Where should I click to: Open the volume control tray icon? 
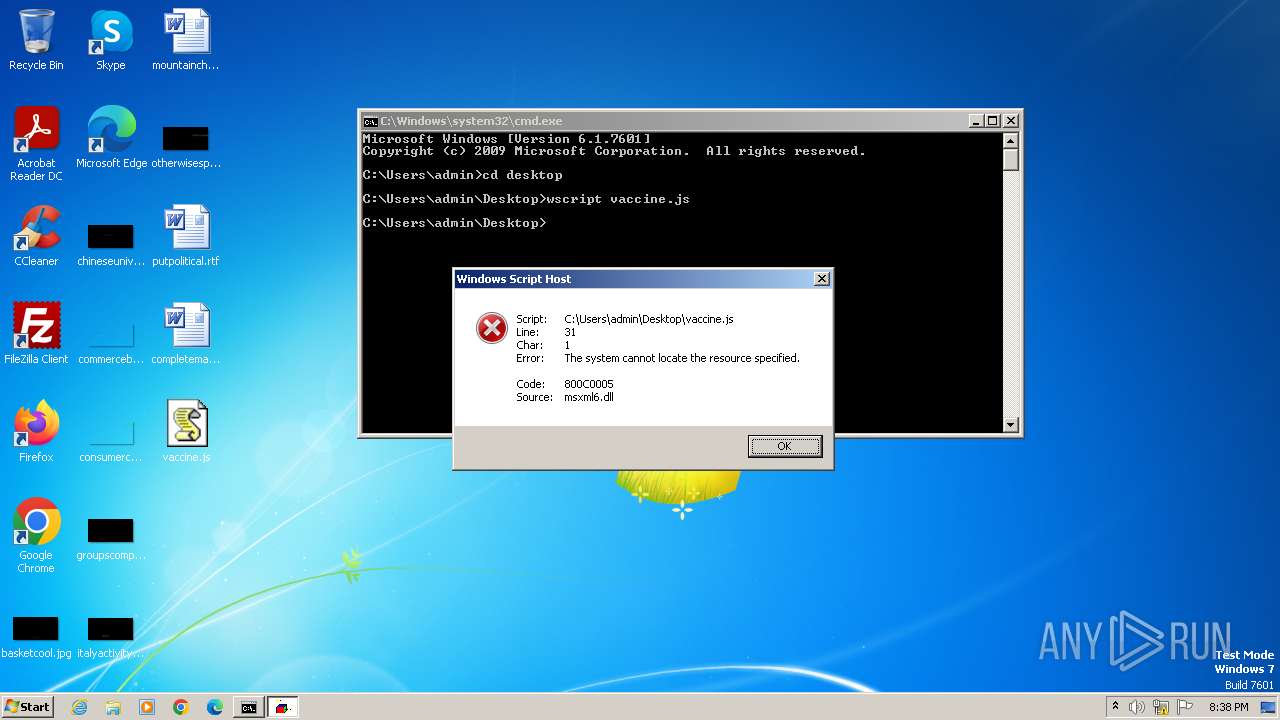(1137, 707)
